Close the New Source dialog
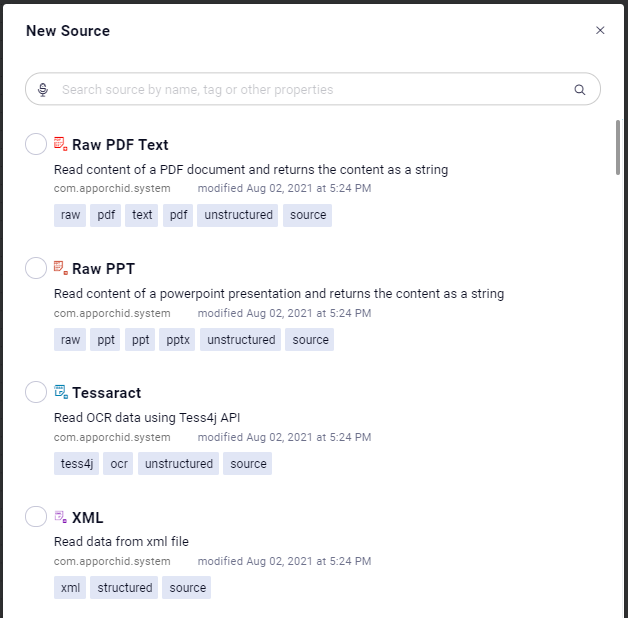Image resolution: width=628 pixels, height=618 pixels. [x=600, y=30]
